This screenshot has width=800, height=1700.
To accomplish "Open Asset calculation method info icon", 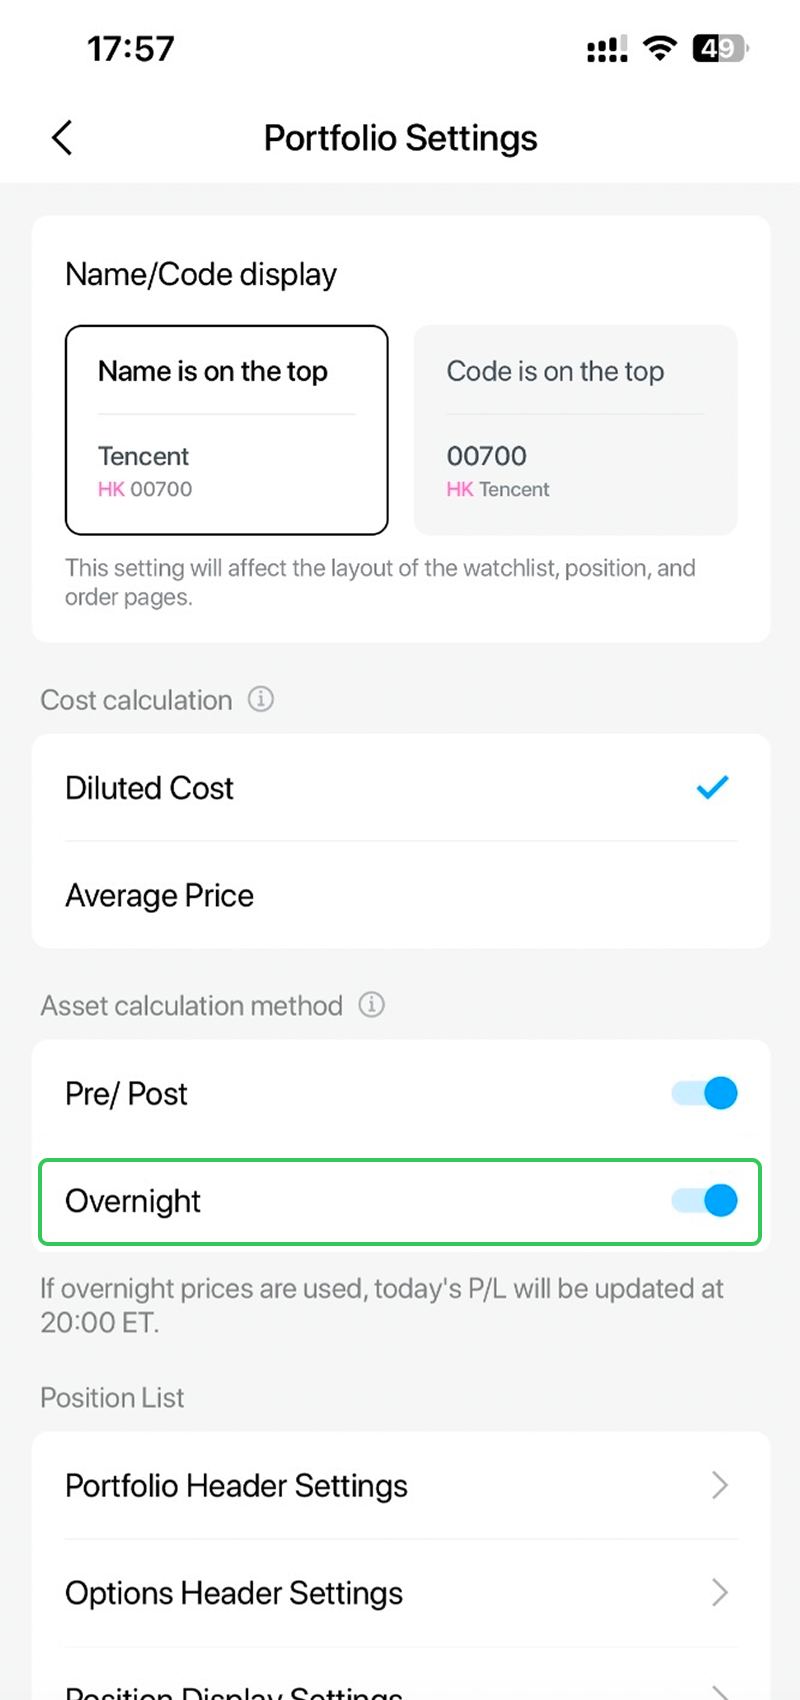I will coord(371,1005).
